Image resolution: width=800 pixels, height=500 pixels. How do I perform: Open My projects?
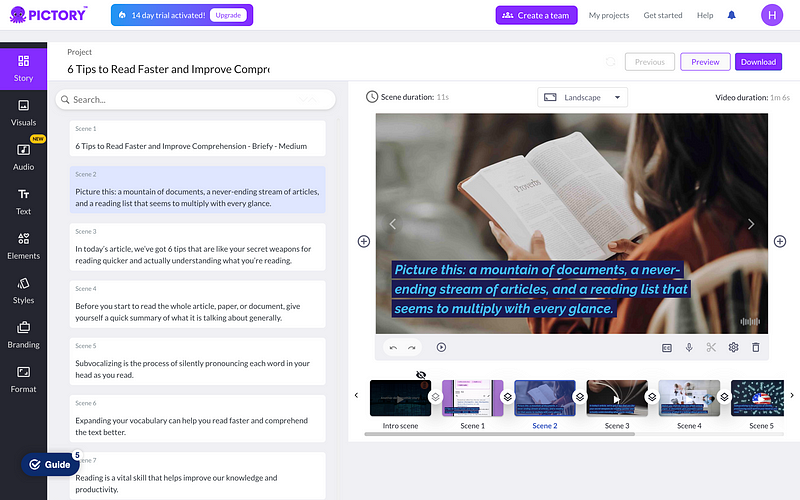[609, 15]
